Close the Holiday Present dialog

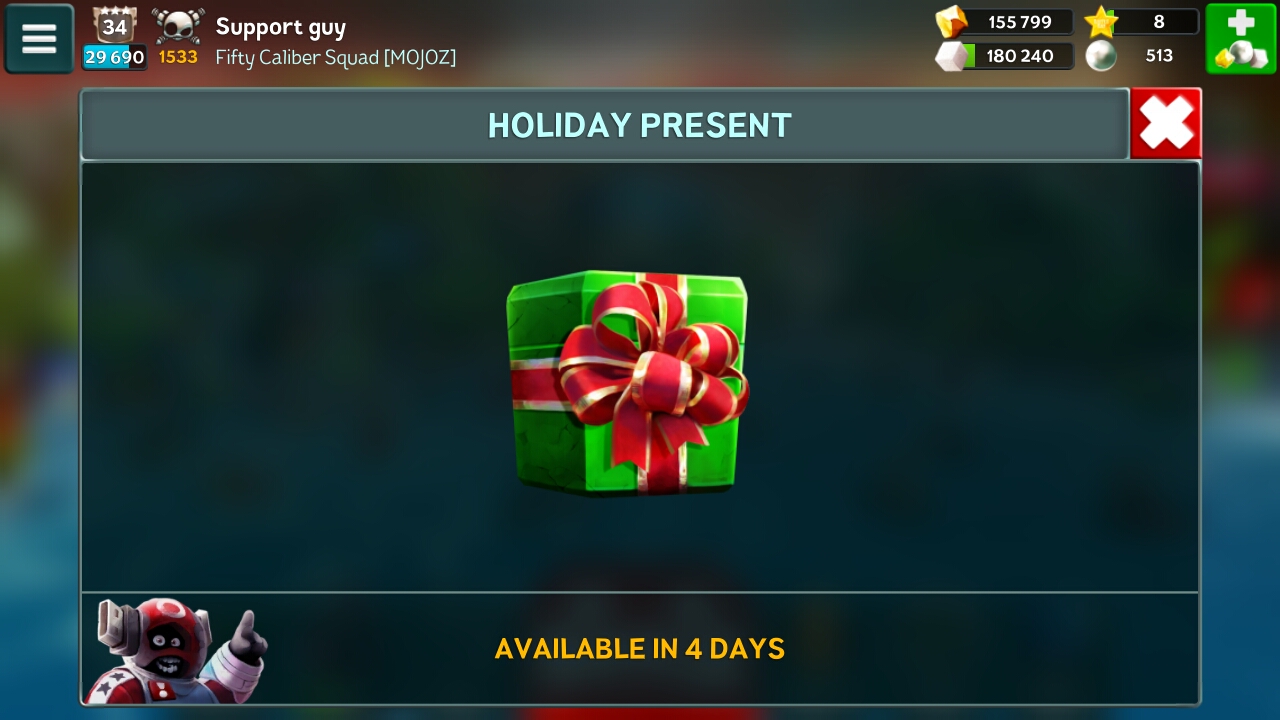coord(1166,124)
